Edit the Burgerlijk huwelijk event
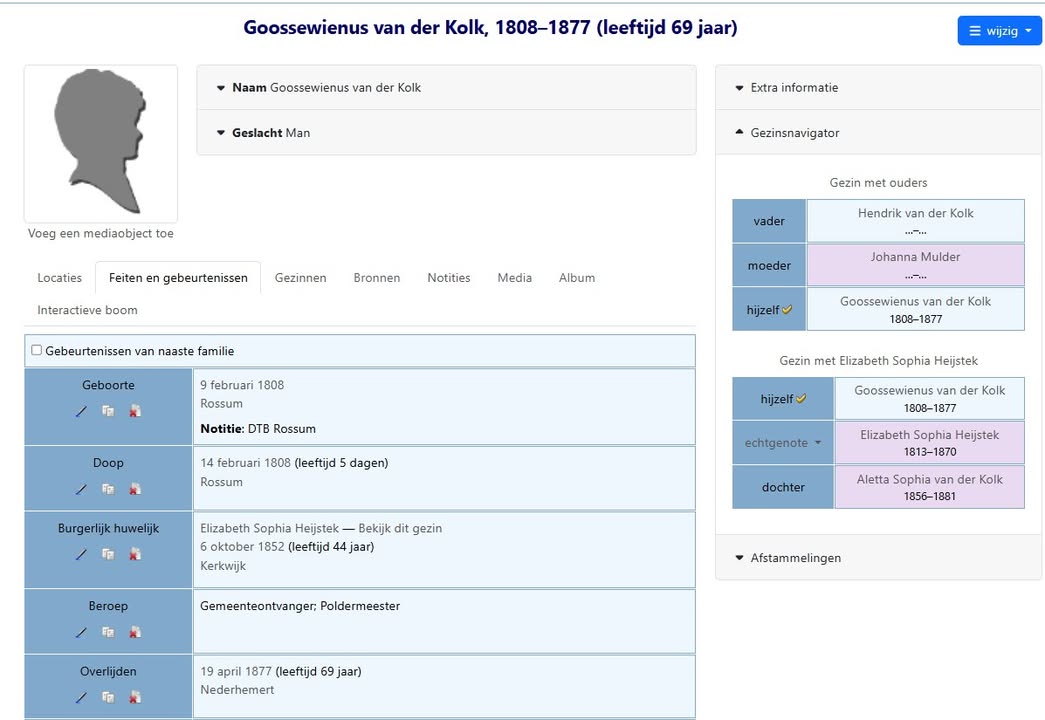The image size is (1045, 720). 81,554
